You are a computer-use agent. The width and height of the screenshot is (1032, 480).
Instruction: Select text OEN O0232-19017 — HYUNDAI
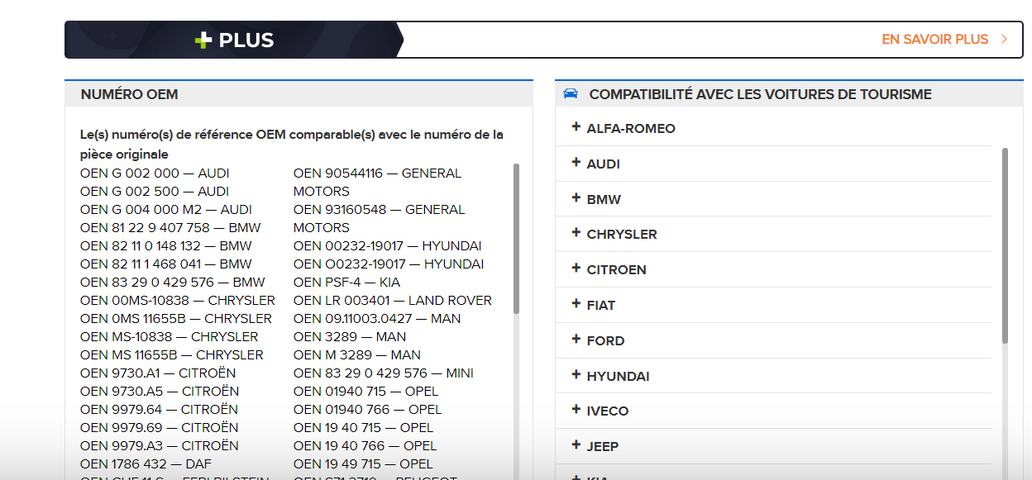(389, 264)
